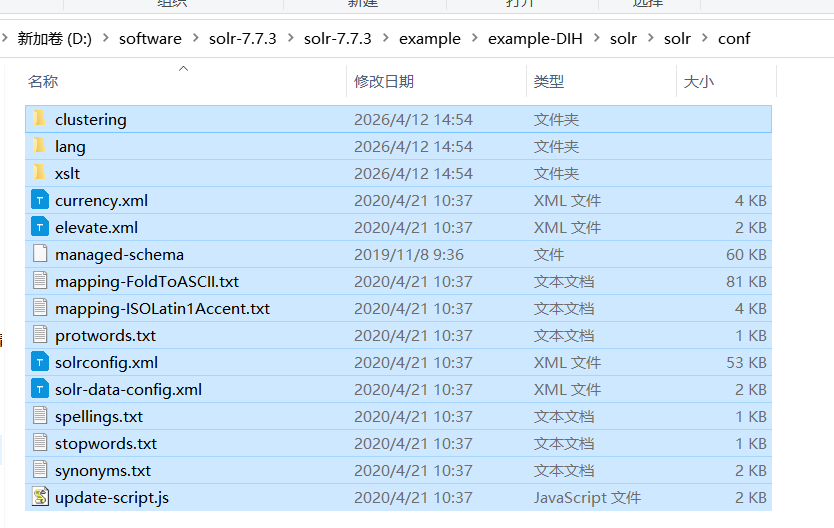Sort files by 名称 column header
Viewport: 834px width, 528px height.
point(43,81)
